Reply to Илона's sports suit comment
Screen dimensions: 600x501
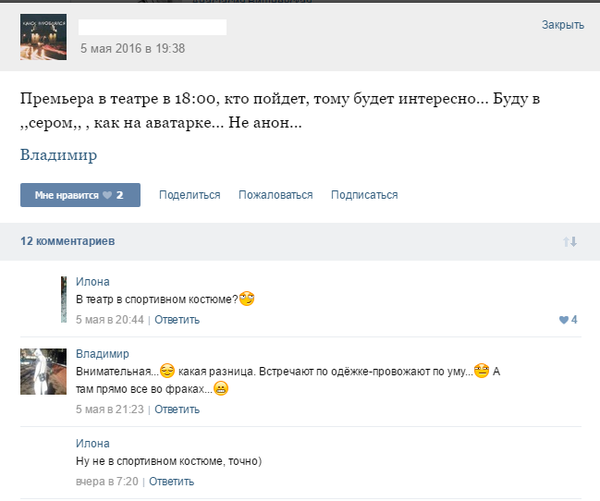pyautogui.click(x=177, y=320)
